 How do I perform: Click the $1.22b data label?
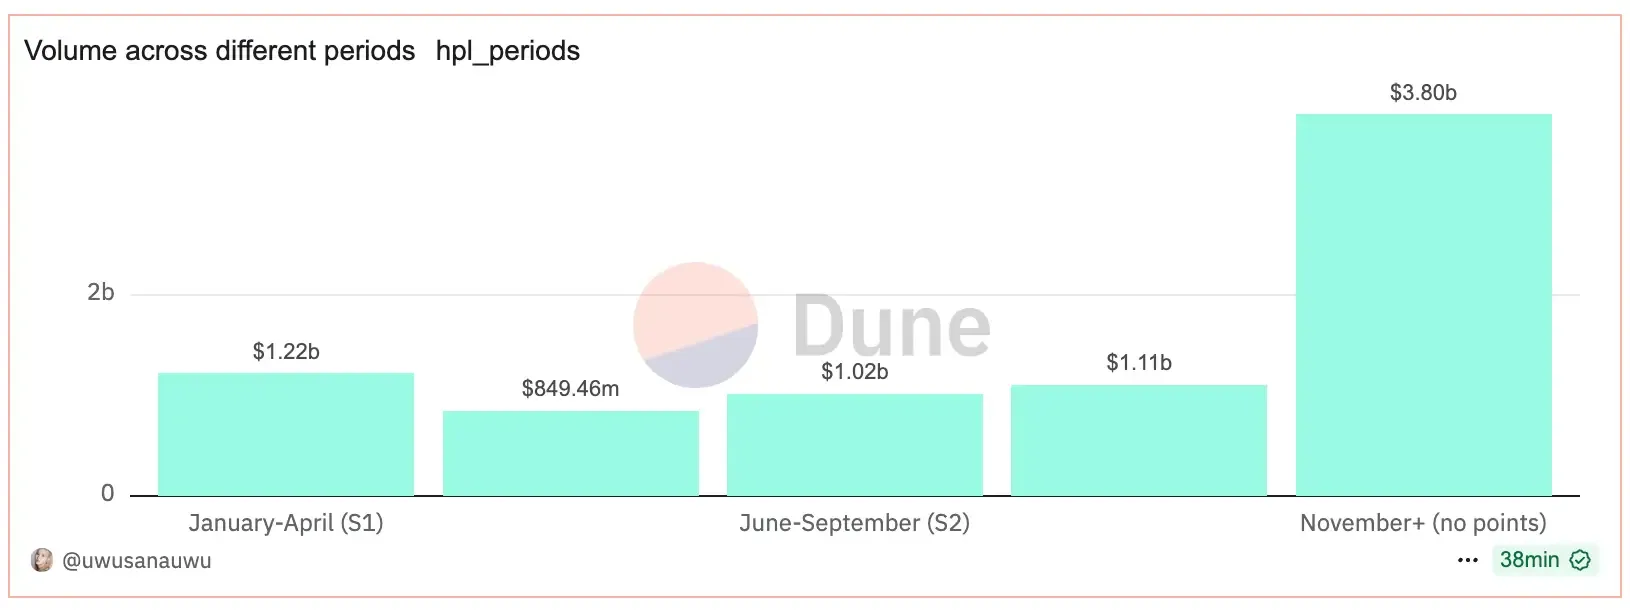click(286, 351)
